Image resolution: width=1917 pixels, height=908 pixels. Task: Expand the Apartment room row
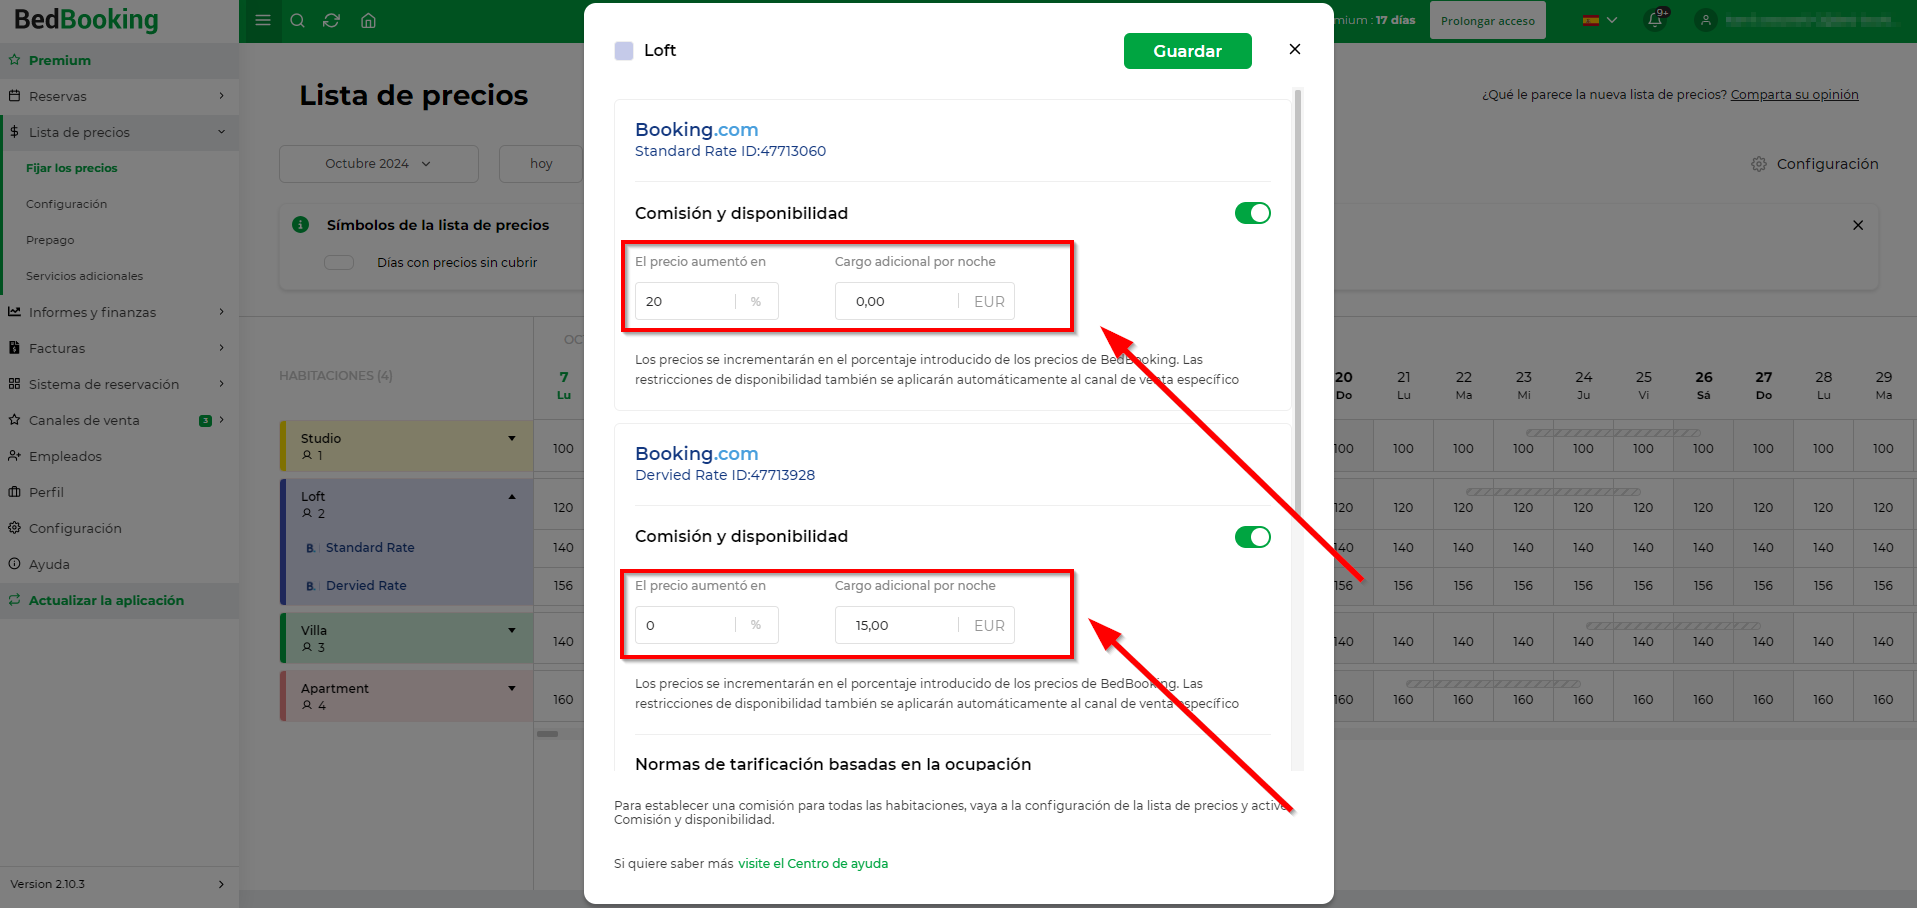[x=512, y=688]
